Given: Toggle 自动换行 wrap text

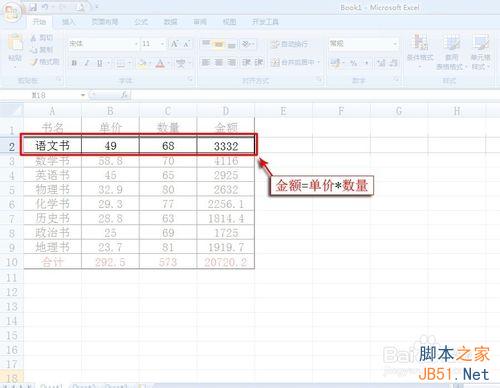Looking at the screenshot, I should tap(290, 44).
